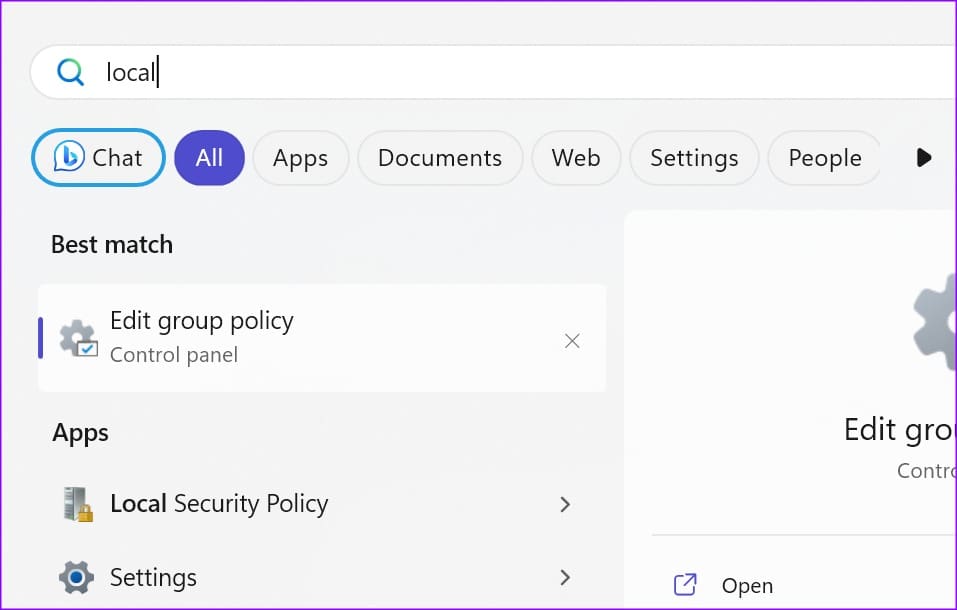Dismiss Edit group policy with the X icon

coord(572,340)
